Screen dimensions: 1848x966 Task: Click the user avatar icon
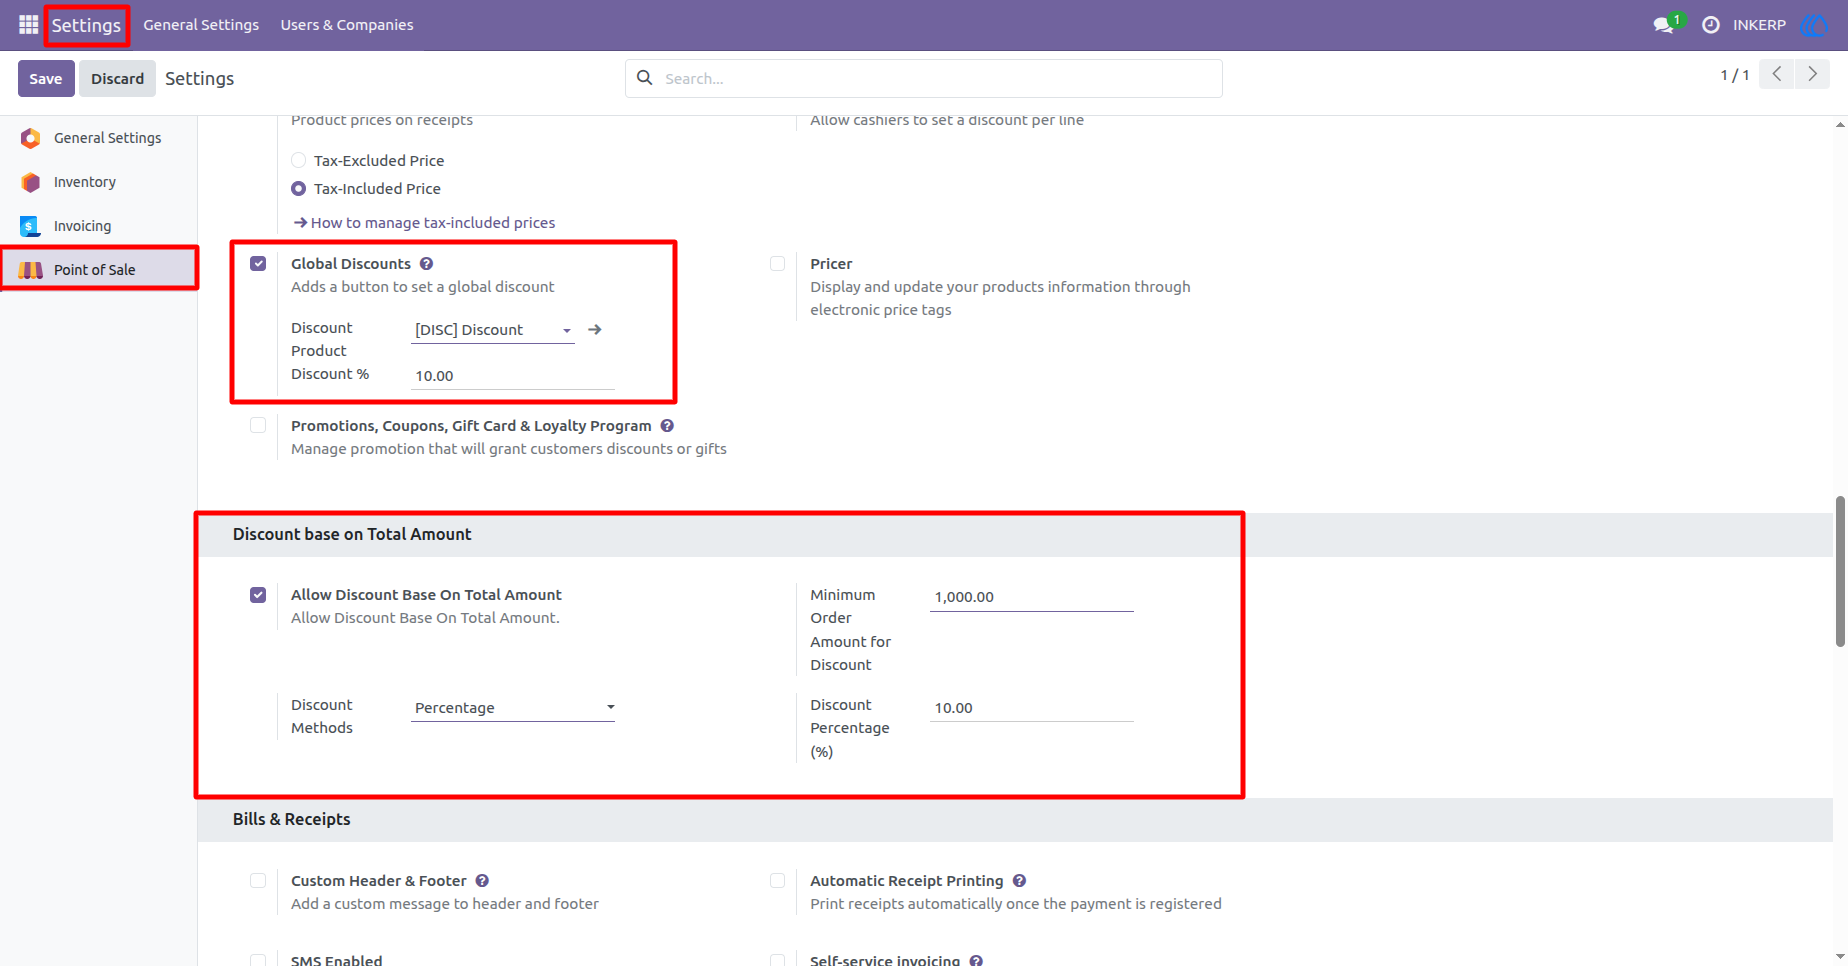1813,25
